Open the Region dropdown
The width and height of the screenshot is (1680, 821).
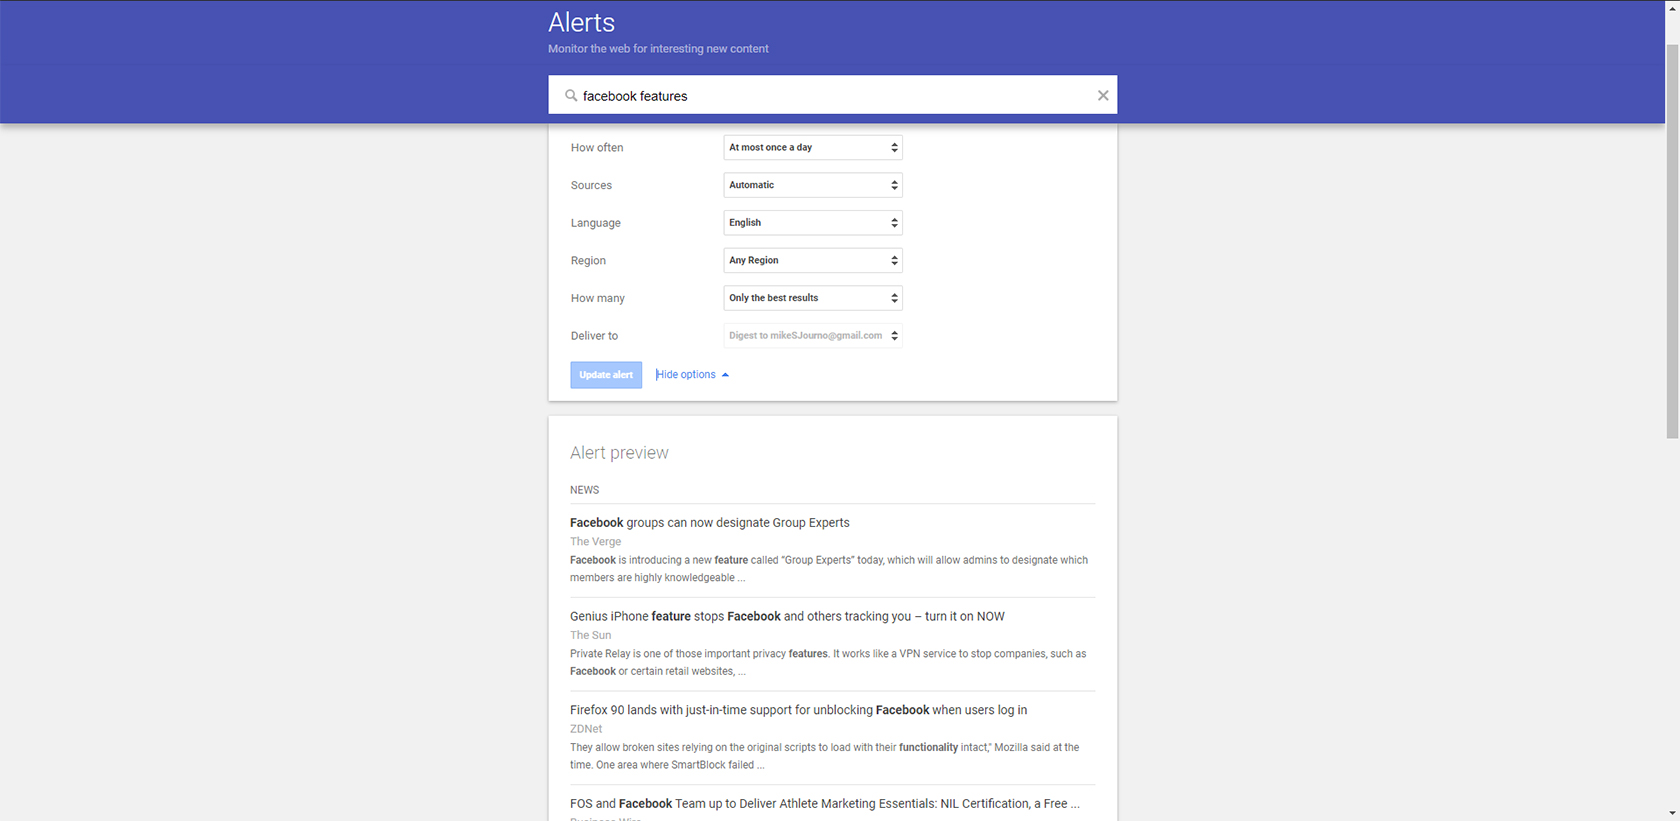[812, 261]
